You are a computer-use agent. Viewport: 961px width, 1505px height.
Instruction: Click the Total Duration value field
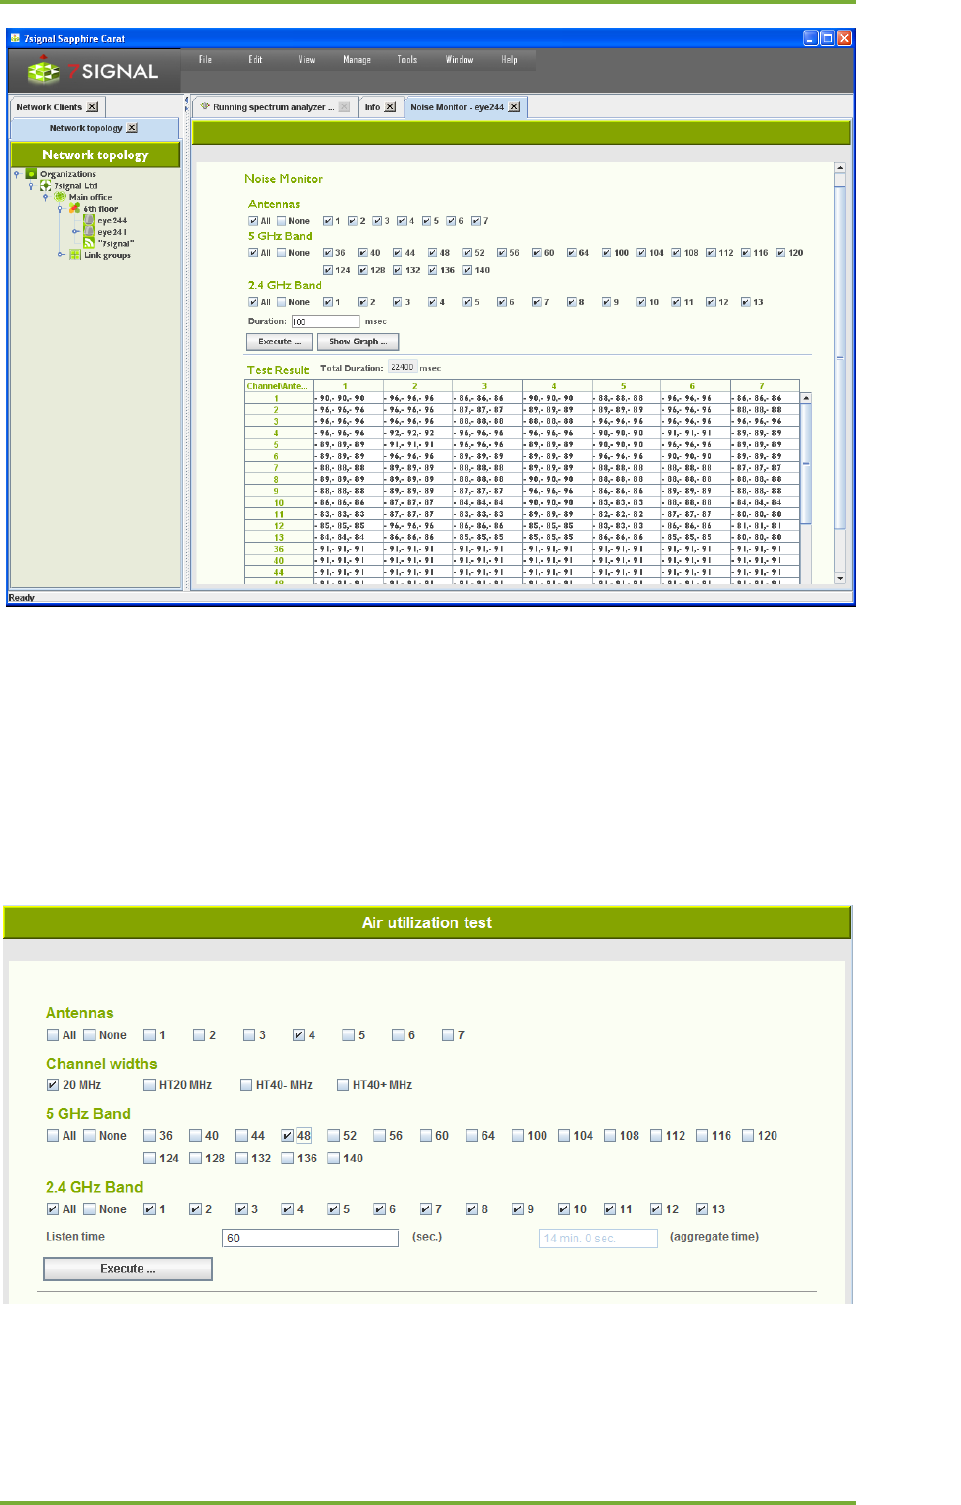[x=402, y=368]
